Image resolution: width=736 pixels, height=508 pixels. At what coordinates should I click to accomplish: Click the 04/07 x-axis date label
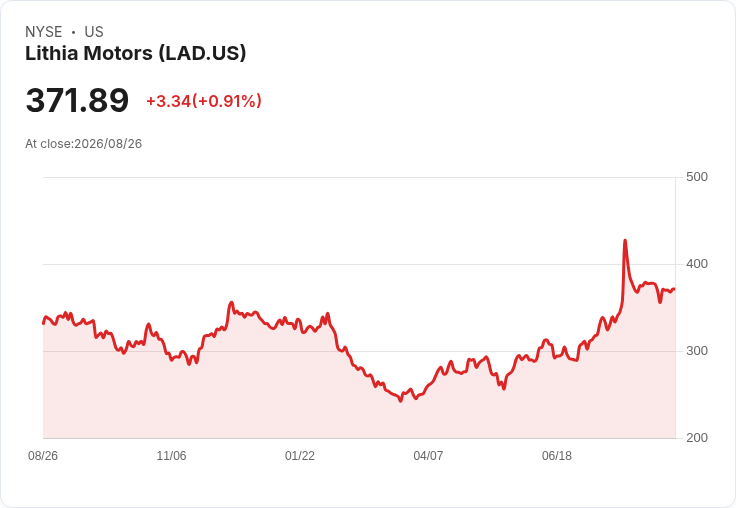coord(428,455)
